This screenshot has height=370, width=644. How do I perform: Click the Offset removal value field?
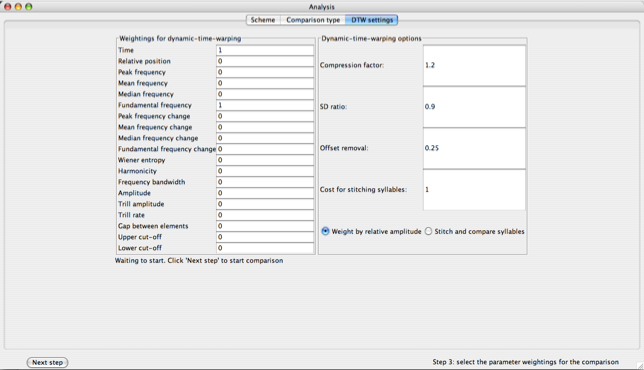[x=474, y=148]
